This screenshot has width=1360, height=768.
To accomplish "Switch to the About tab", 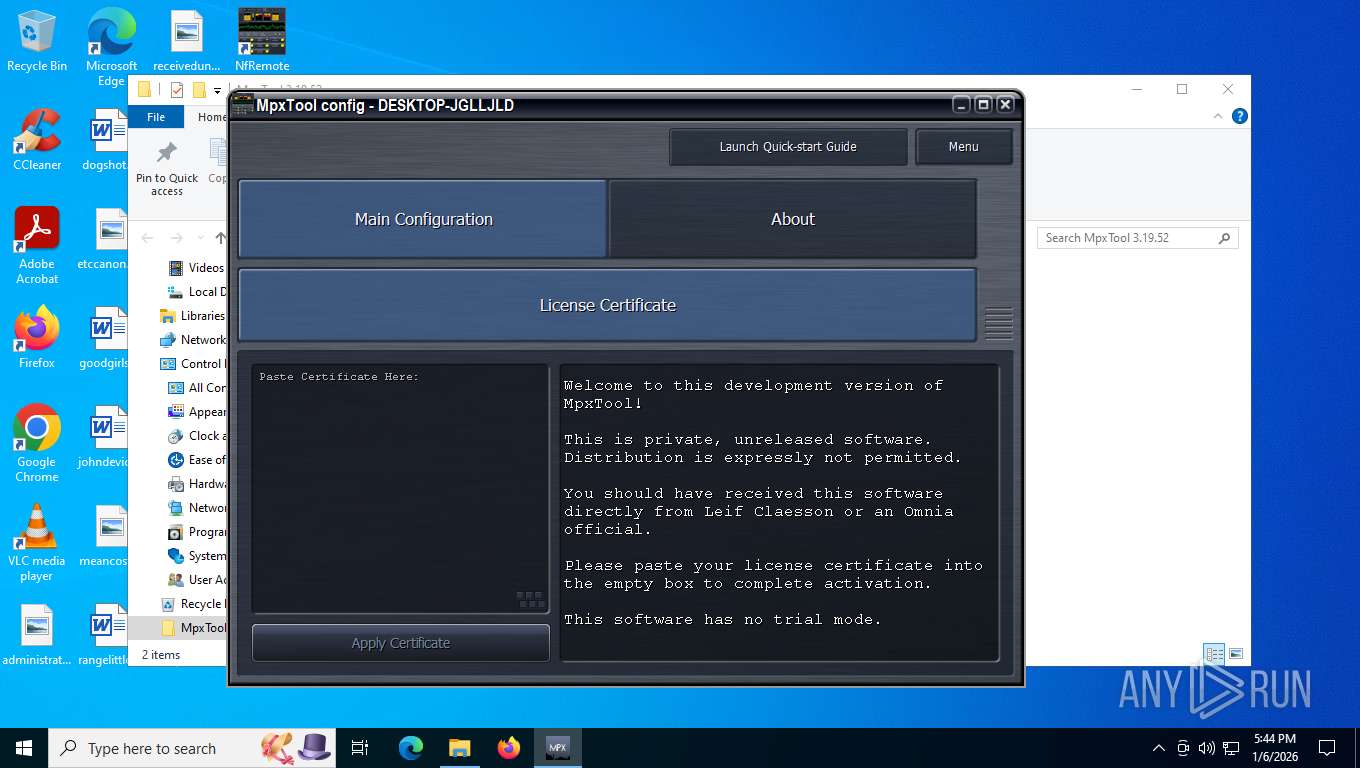I will [x=793, y=219].
